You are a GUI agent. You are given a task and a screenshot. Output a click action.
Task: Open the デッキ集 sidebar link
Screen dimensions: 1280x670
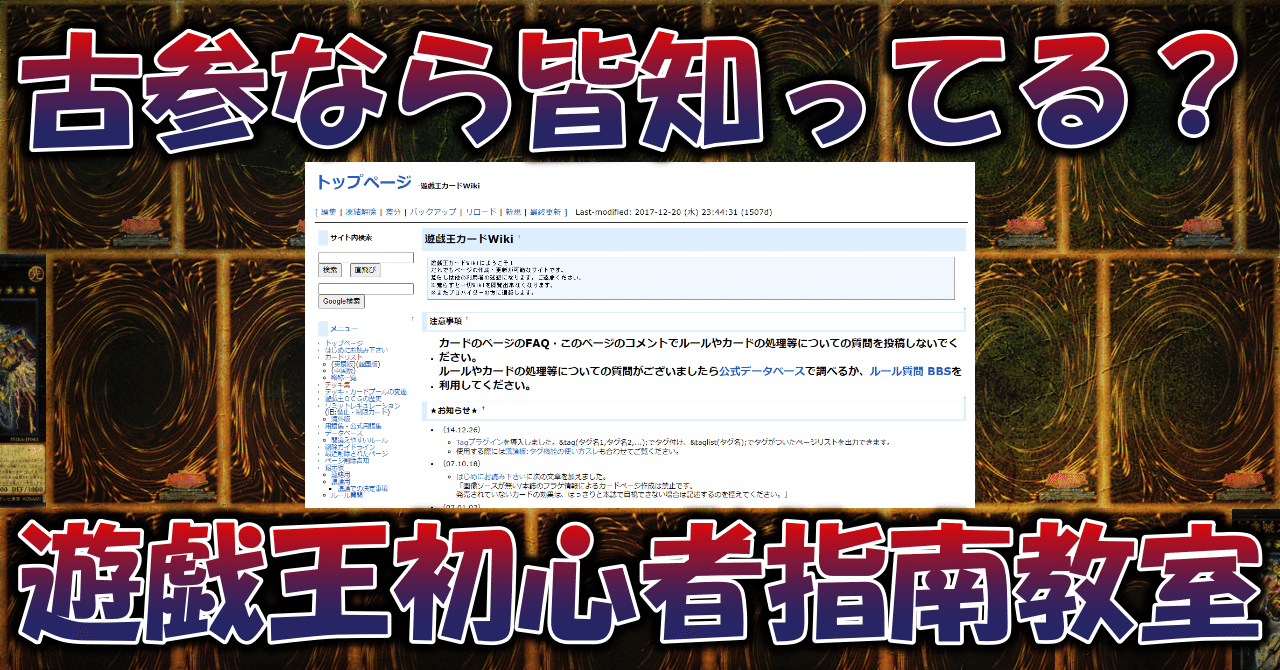point(337,385)
